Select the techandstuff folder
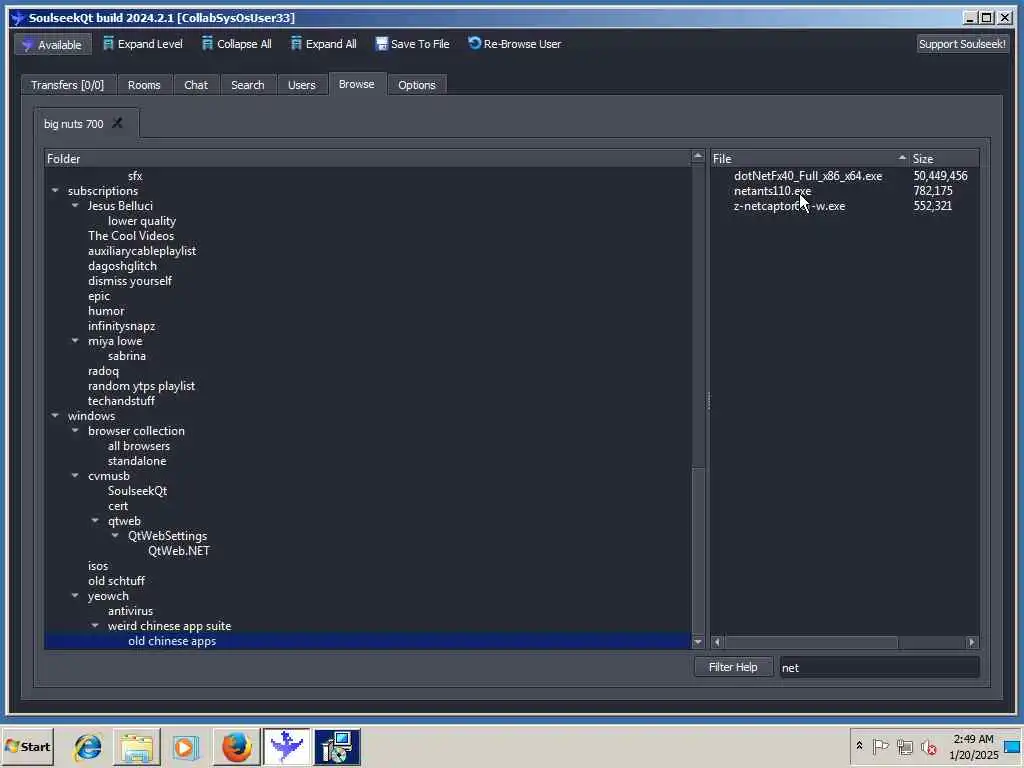Viewport: 1024px width, 768px height. [x=121, y=401]
